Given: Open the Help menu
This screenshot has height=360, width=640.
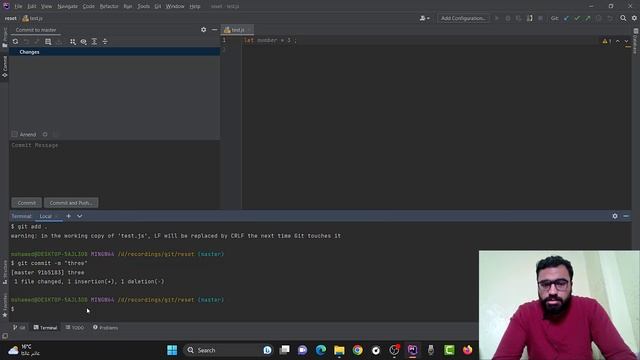Looking at the screenshot, I should click(195, 6).
